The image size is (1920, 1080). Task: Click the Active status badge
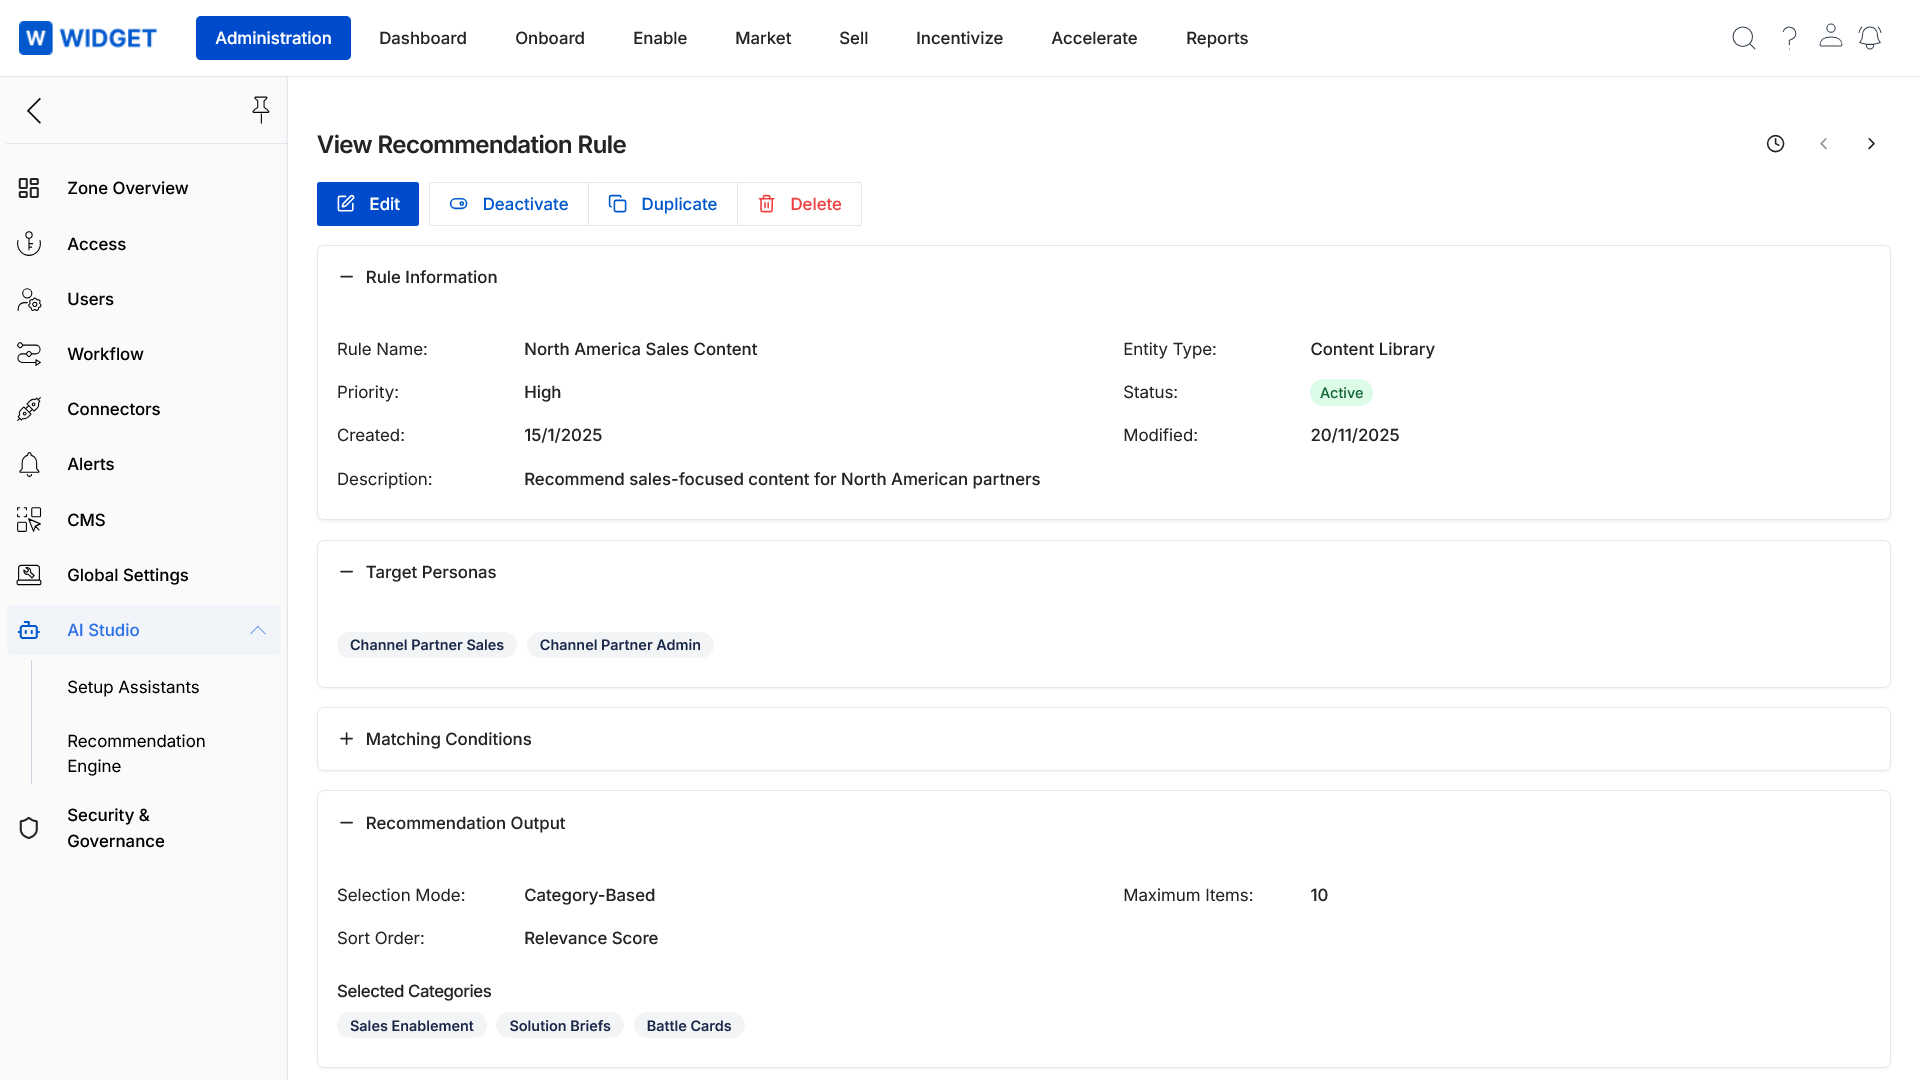[1341, 393]
